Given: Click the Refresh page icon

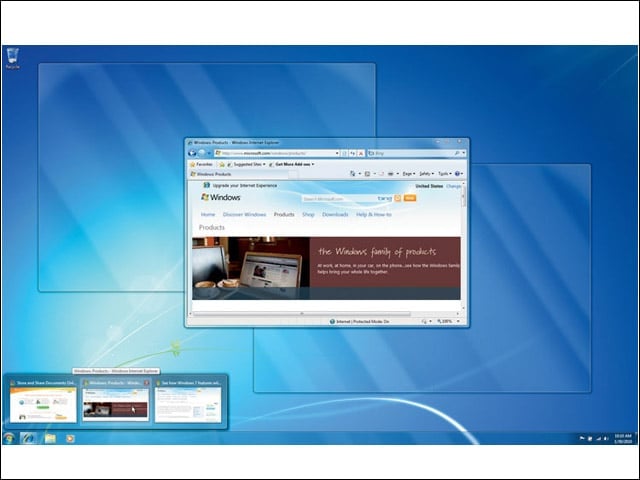Looking at the screenshot, I should pyautogui.click(x=353, y=153).
